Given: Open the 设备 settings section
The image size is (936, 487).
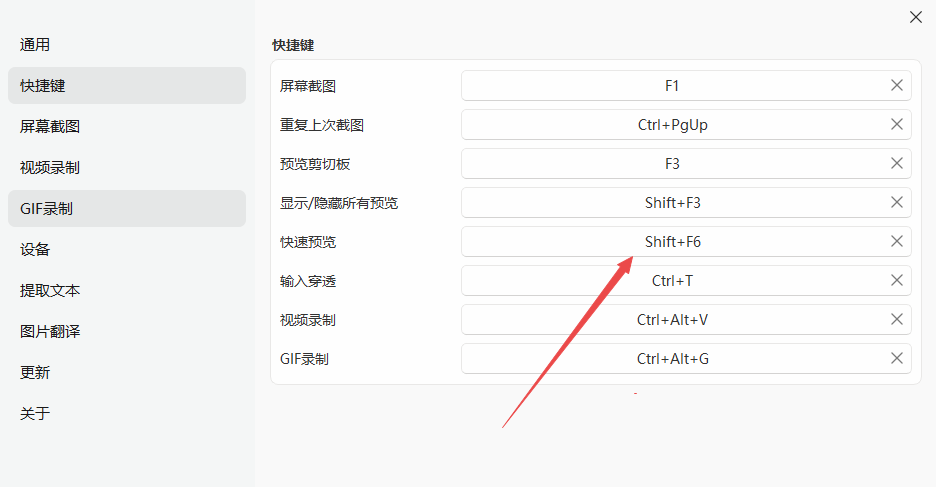Looking at the screenshot, I should (36, 250).
